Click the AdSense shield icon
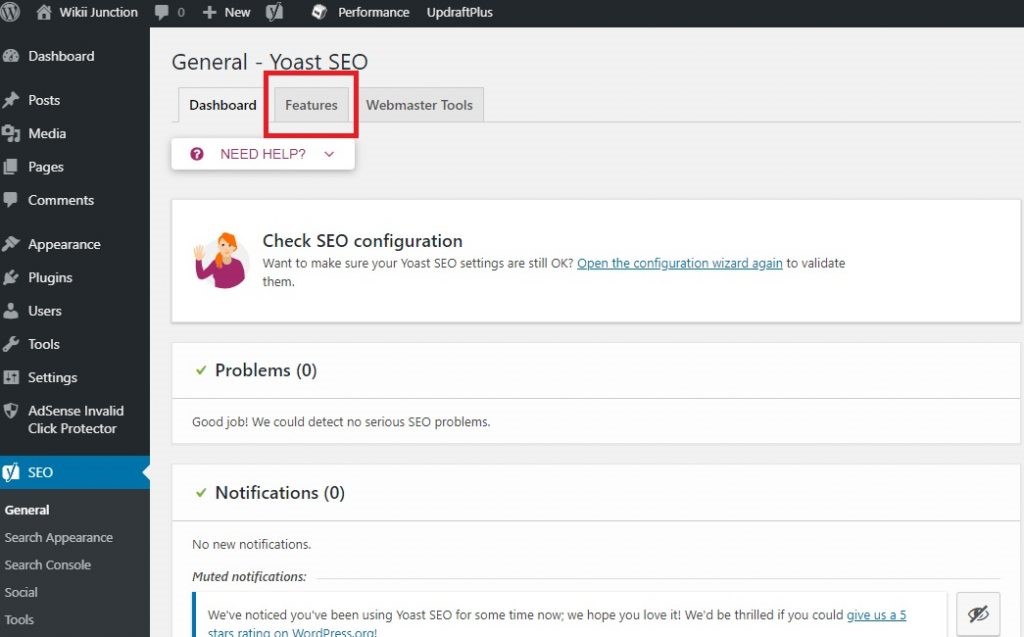 point(10,411)
